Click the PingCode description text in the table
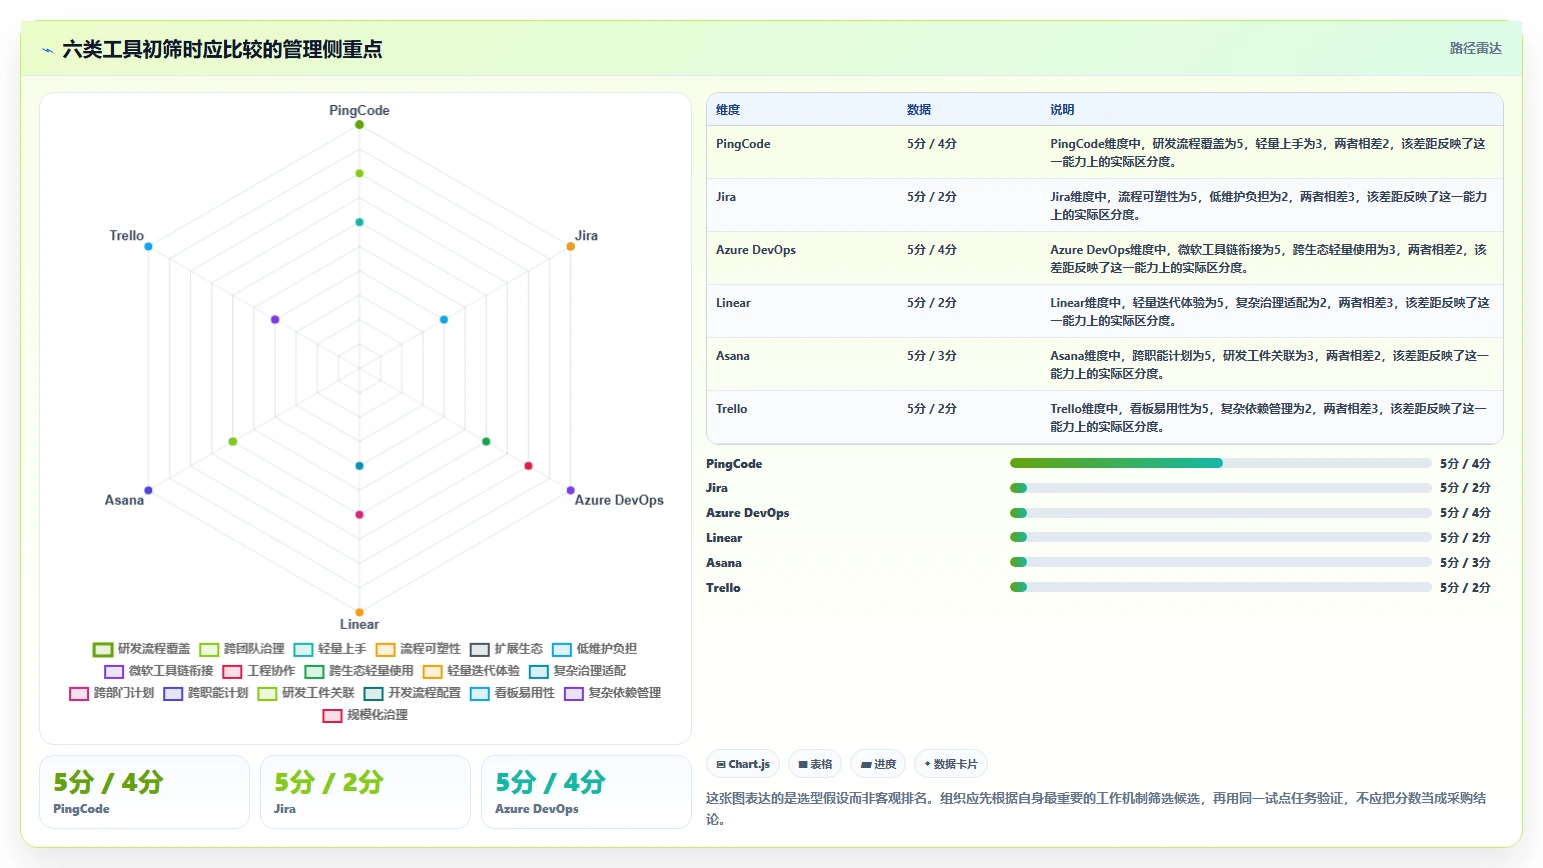The image size is (1543, 868). [x=1268, y=153]
